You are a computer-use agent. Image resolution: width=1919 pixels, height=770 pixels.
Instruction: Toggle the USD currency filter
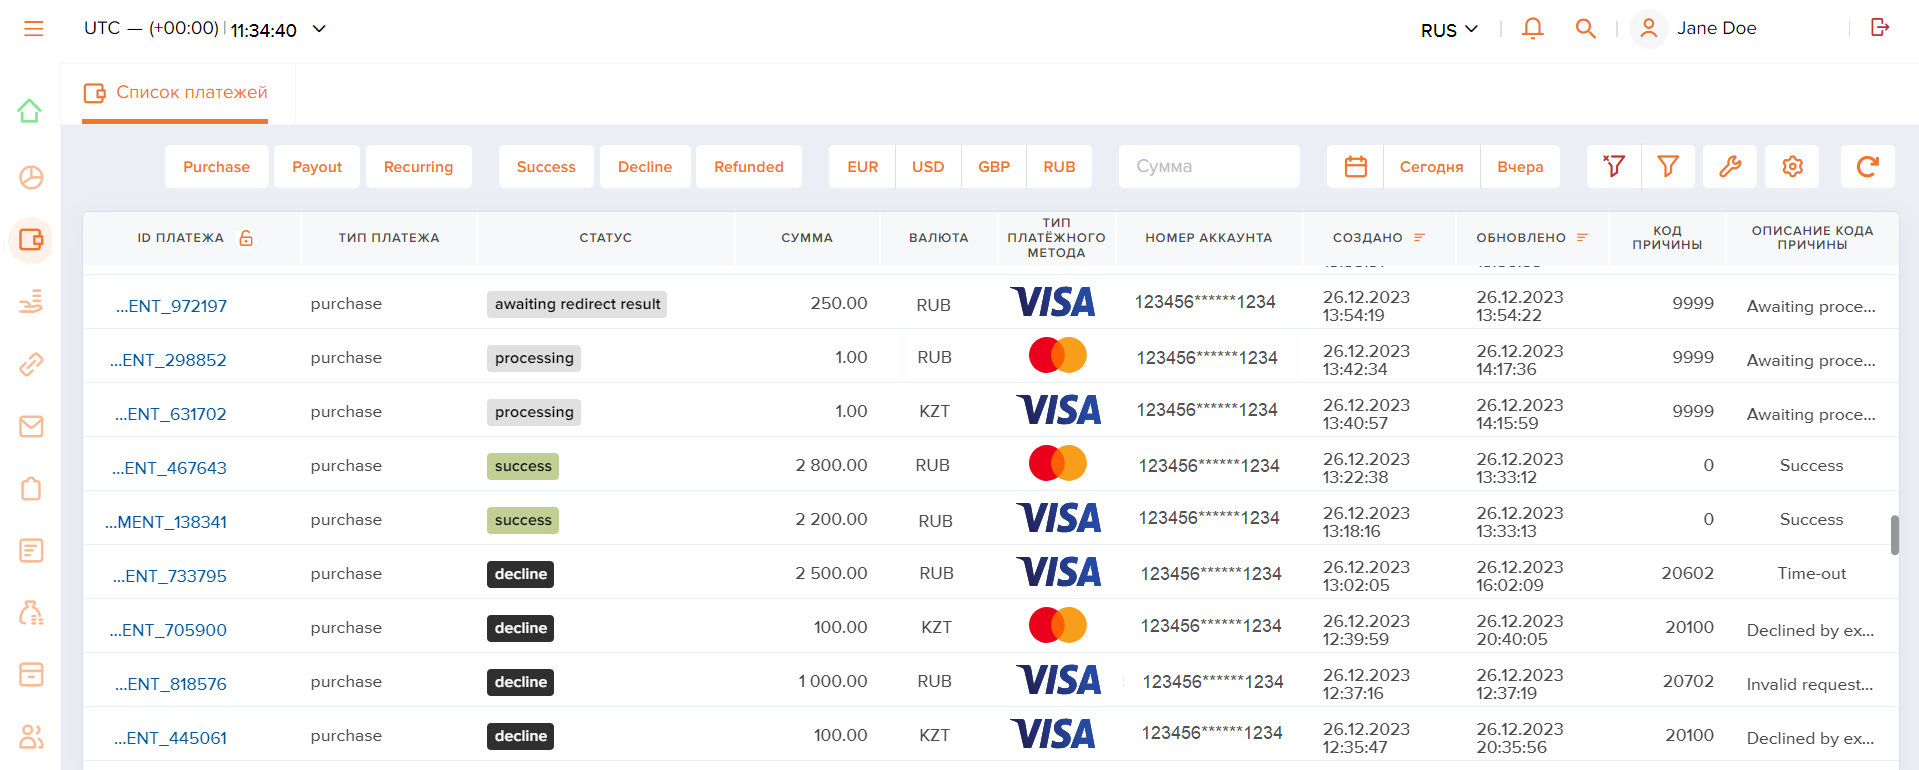point(928,167)
